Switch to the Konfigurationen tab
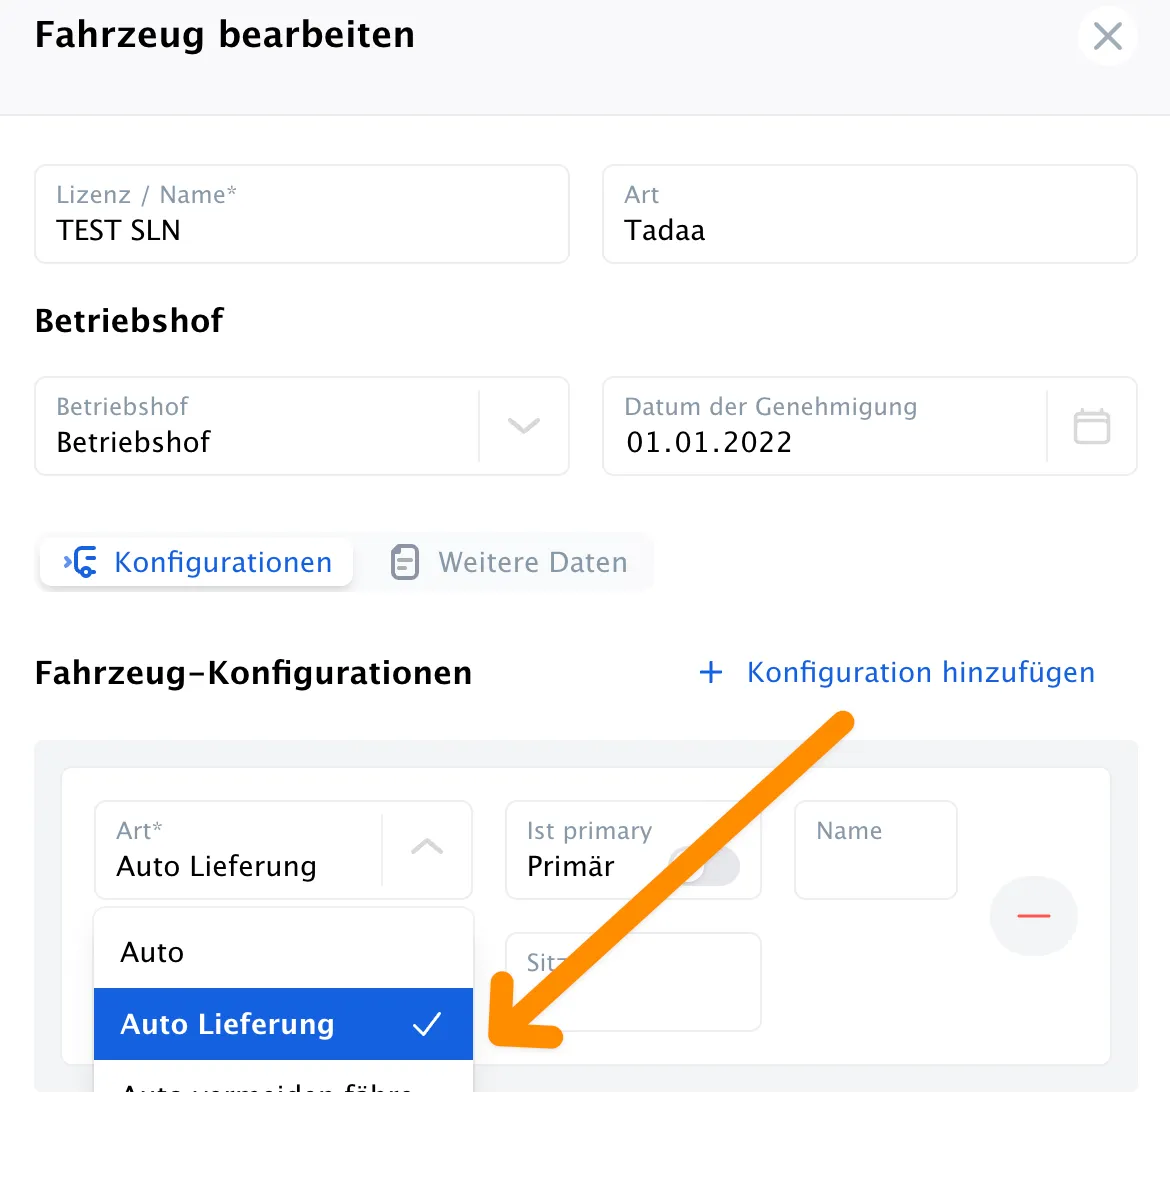Viewport: 1170px width, 1190px height. [x=197, y=562]
